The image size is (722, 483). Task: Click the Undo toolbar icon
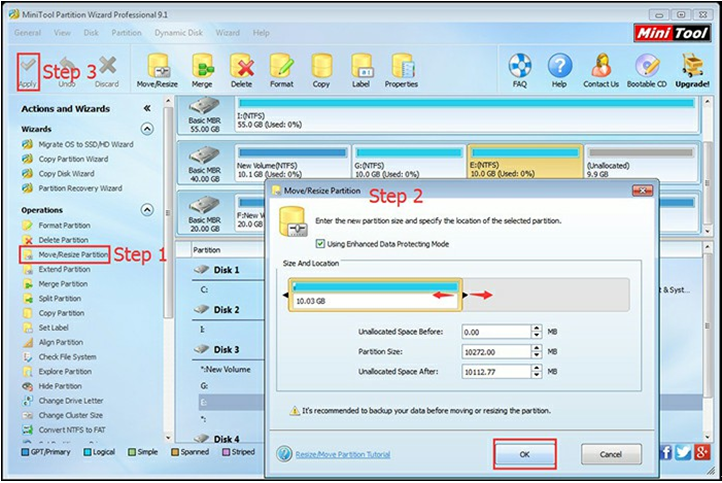[67, 65]
